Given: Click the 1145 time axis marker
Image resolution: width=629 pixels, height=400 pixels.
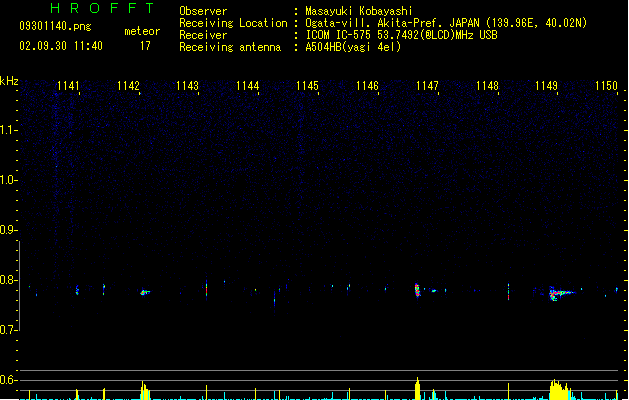Looking at the screenshot, I should point(307,86).
